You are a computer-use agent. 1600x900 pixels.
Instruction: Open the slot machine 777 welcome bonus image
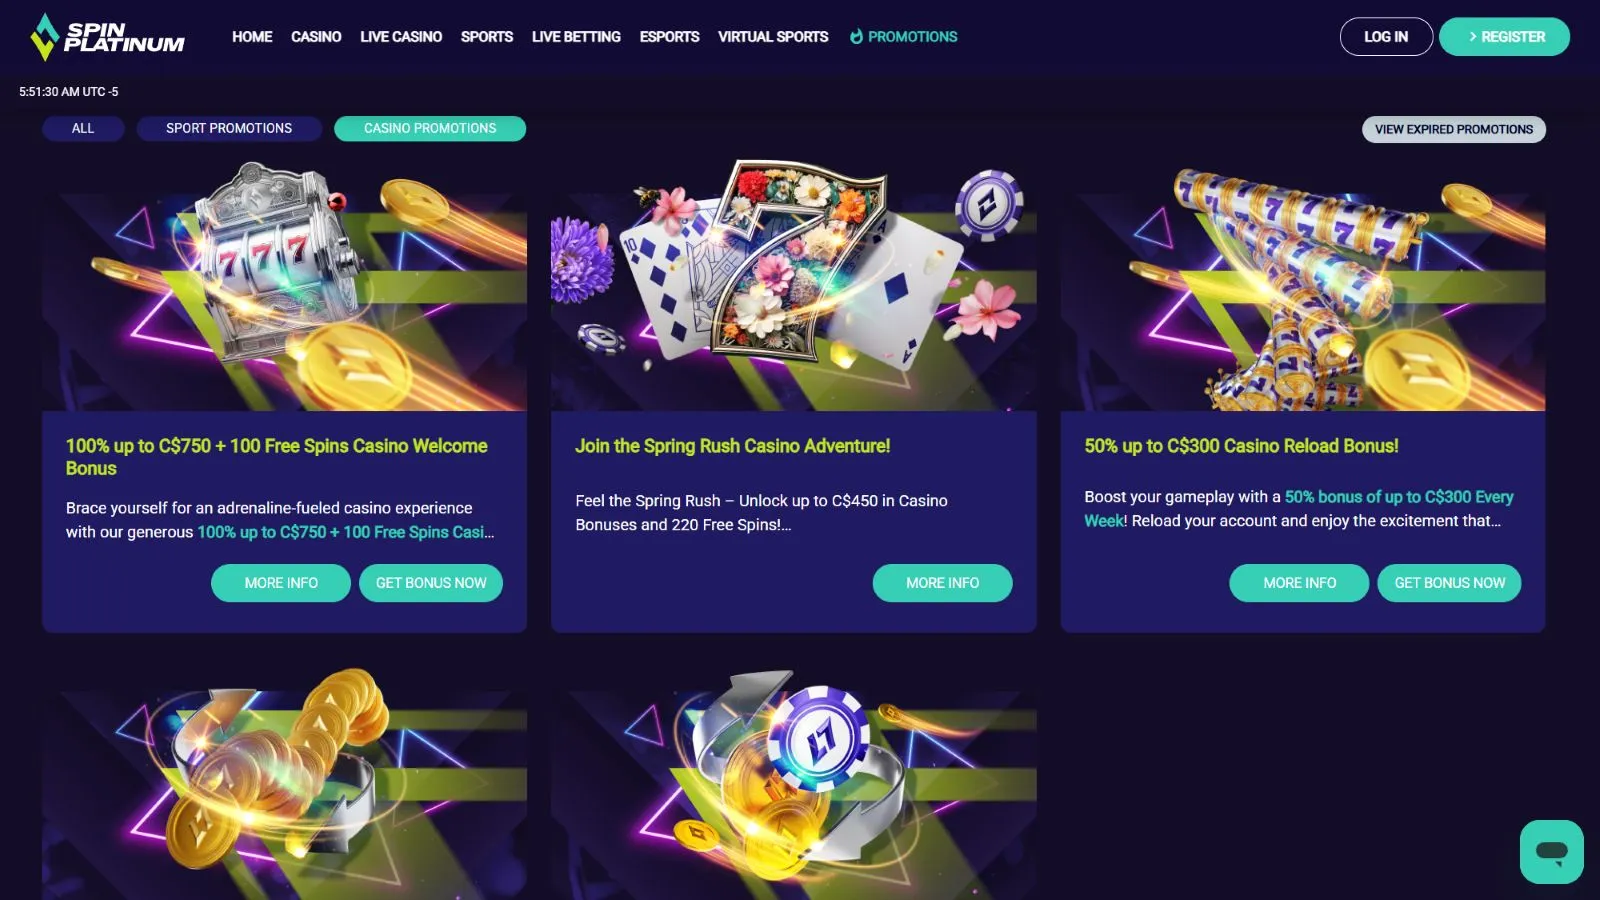pyautogui.click(x=284, y=286)
